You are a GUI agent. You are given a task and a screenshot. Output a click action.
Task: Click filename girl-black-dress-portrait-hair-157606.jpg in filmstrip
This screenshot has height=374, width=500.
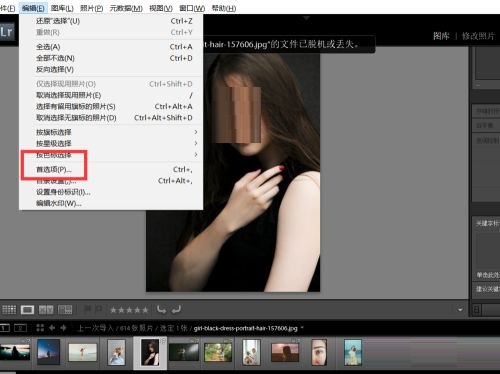click(x=245, y=328)
